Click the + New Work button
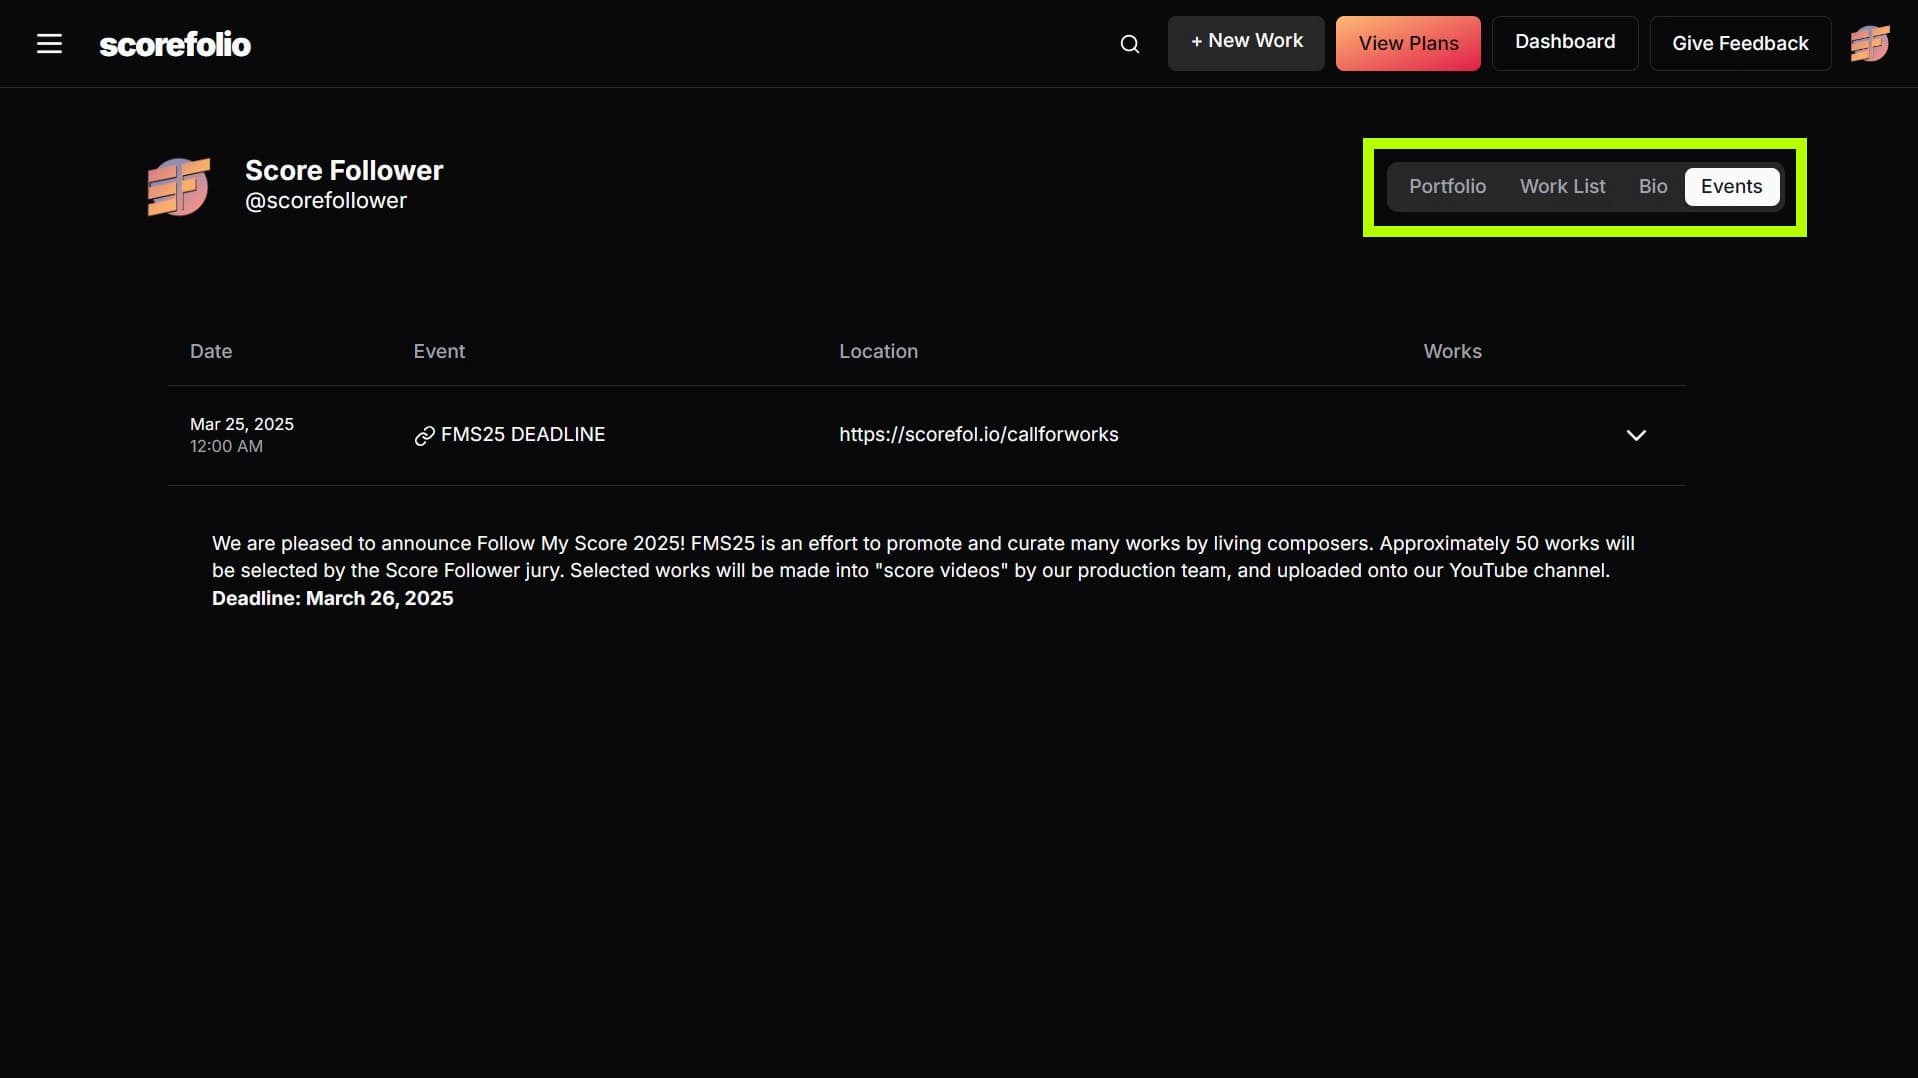1918x1078 pixels. 1246,43
